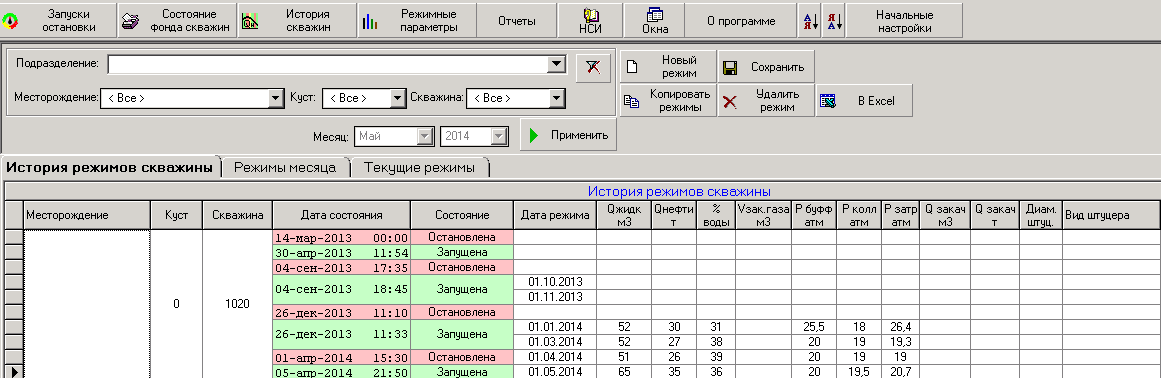This screenshot has width=1164, height=383.
Task: Select the 05-апр-2014 21:50 date cell
Action: 341,371
